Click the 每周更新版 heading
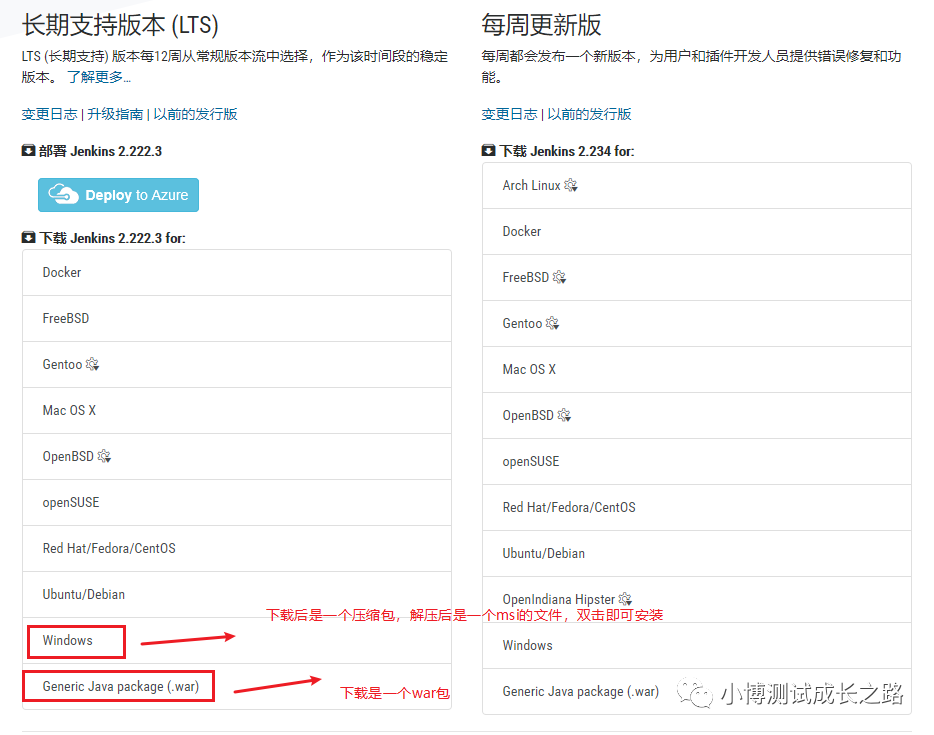The width and height of the screenshot is (934, 735). tap(541, 25)
